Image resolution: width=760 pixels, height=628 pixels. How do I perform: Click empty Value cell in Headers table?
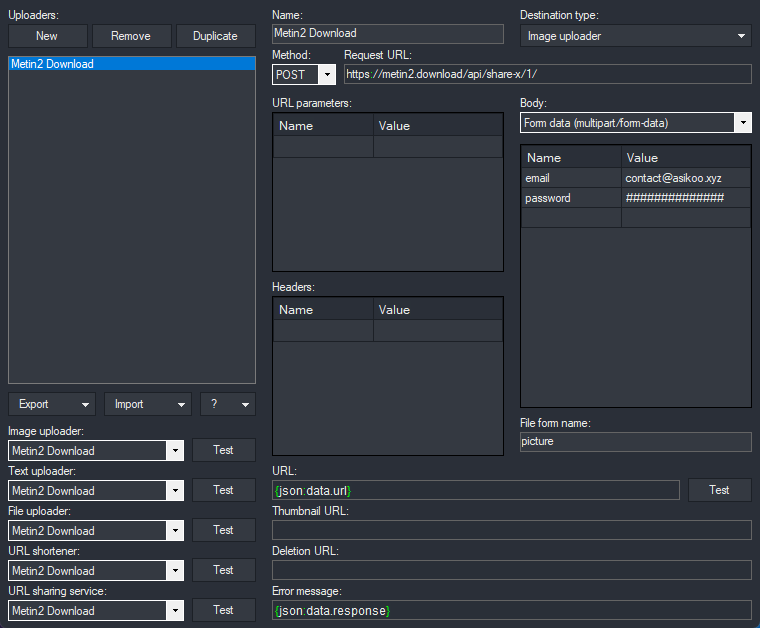438,331
